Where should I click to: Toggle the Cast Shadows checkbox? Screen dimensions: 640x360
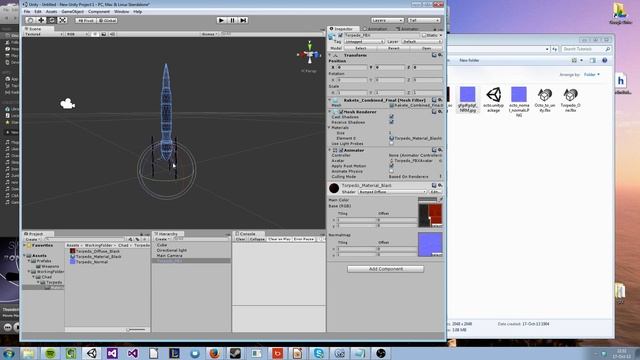coord(391,117)
